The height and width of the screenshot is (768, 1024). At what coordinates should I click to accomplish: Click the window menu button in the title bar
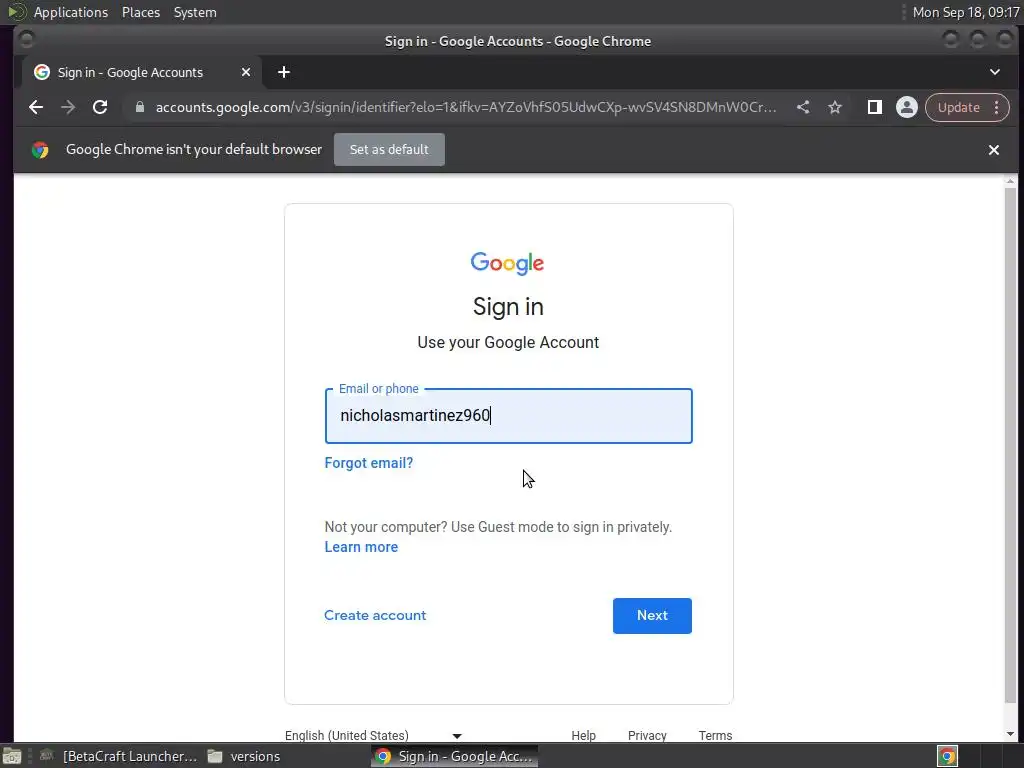click(26, 40)
